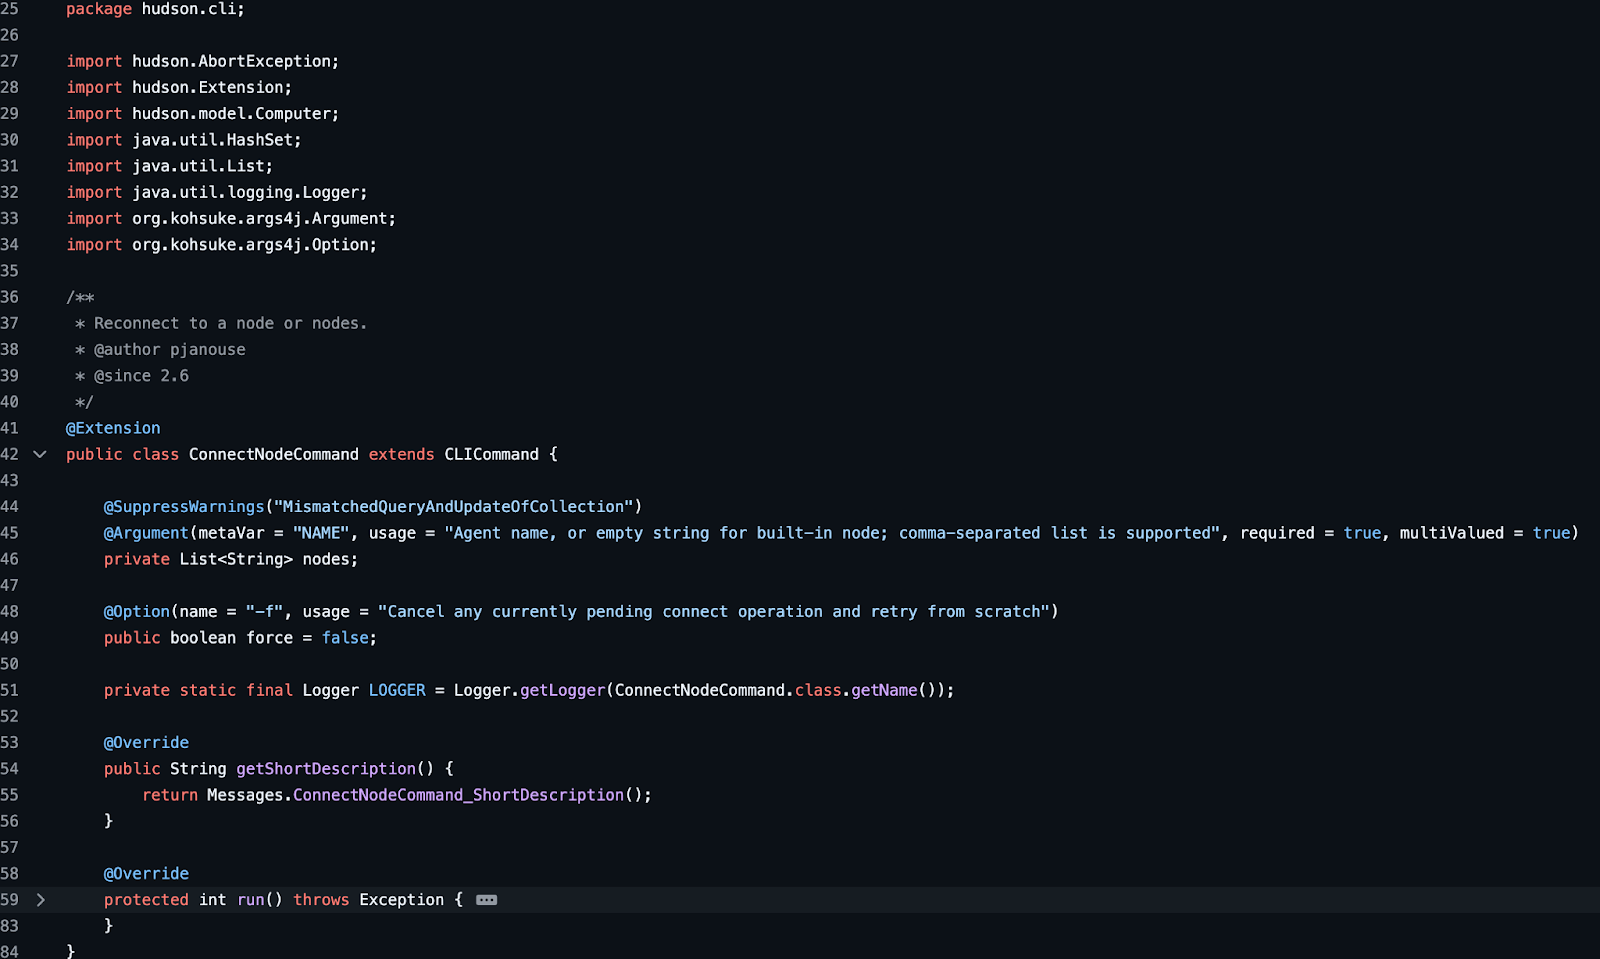Select line number 51 in the gutter
Viewport: 1600px width, 959px height.
[x=10, y=690]
